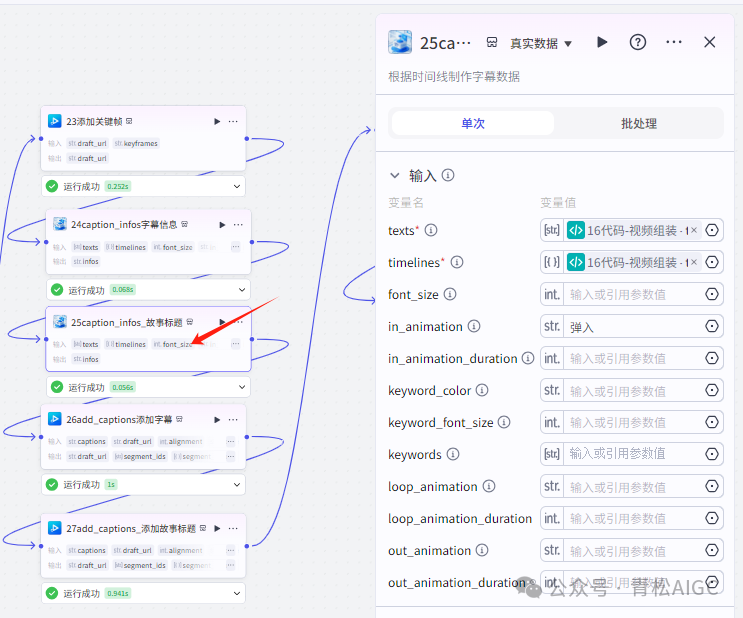Viewport: 743px width, 618px height.
Task: Show hidden inputs of 24caption_infos node
Action: tap(236, 246)
